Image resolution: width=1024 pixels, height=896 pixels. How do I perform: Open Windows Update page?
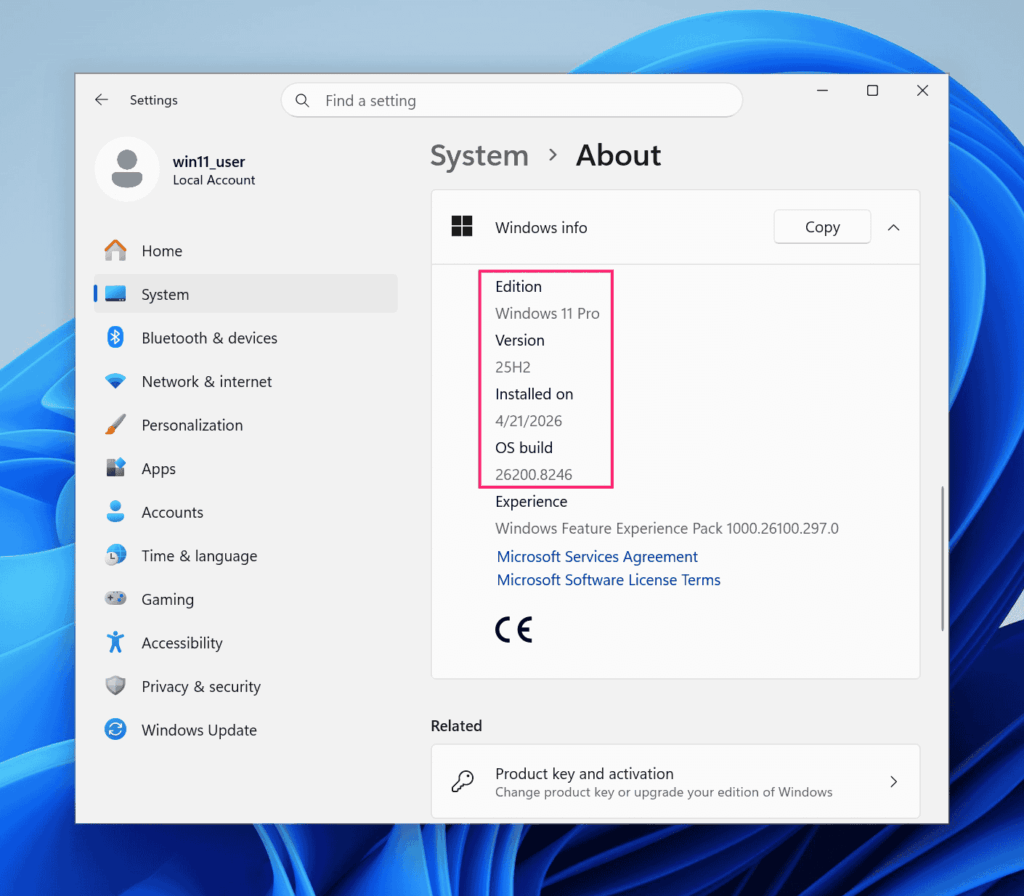[x=246, y=729]
